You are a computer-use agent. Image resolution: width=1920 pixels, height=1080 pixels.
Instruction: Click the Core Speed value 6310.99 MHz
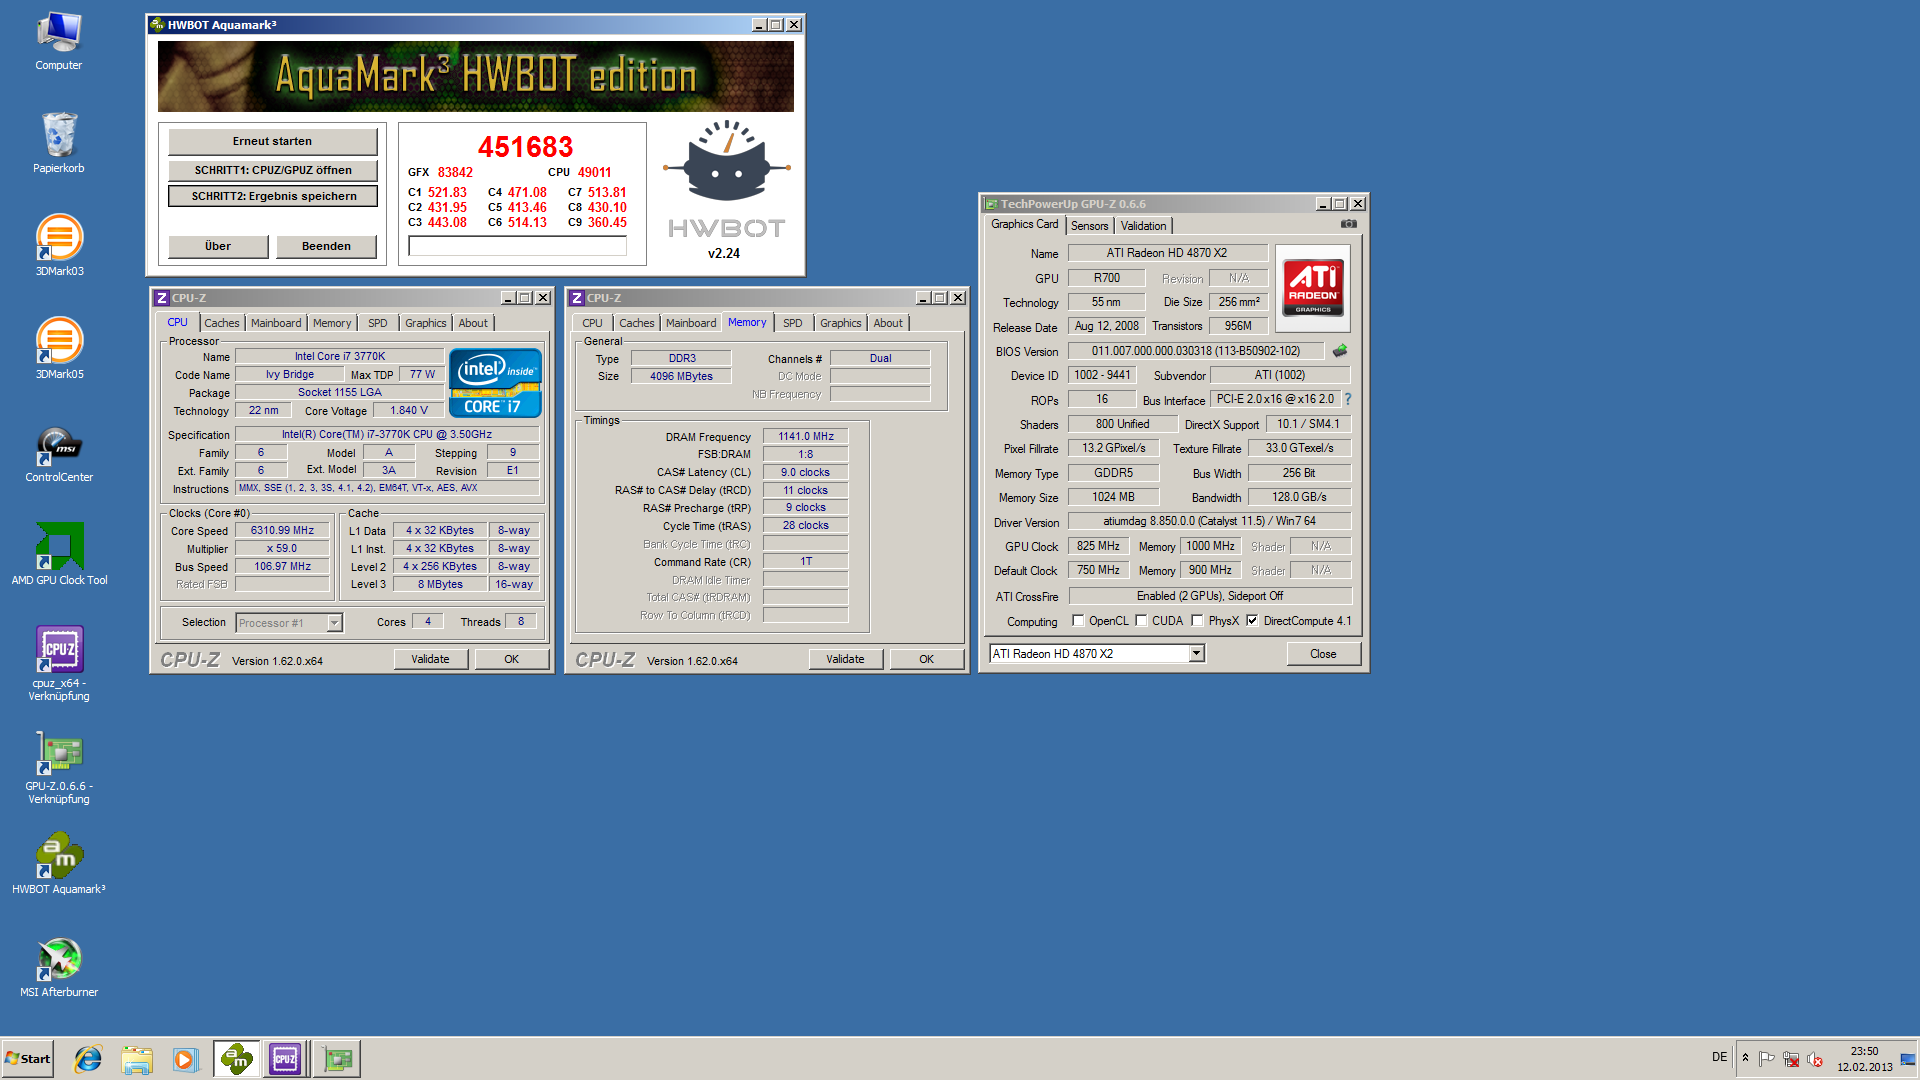pyautogui.click(x=282, y=531)
